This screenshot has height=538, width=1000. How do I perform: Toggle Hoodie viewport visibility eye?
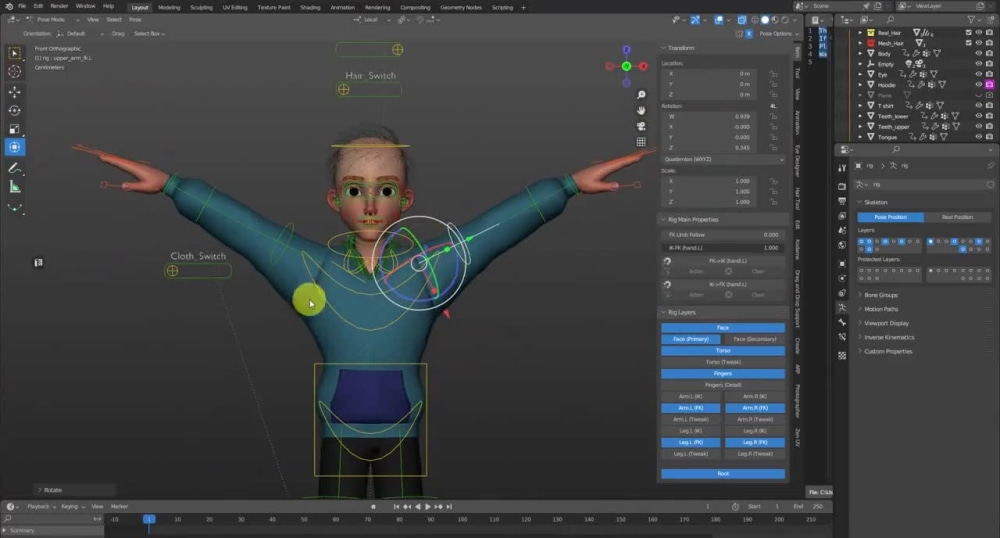click(979, 85)
